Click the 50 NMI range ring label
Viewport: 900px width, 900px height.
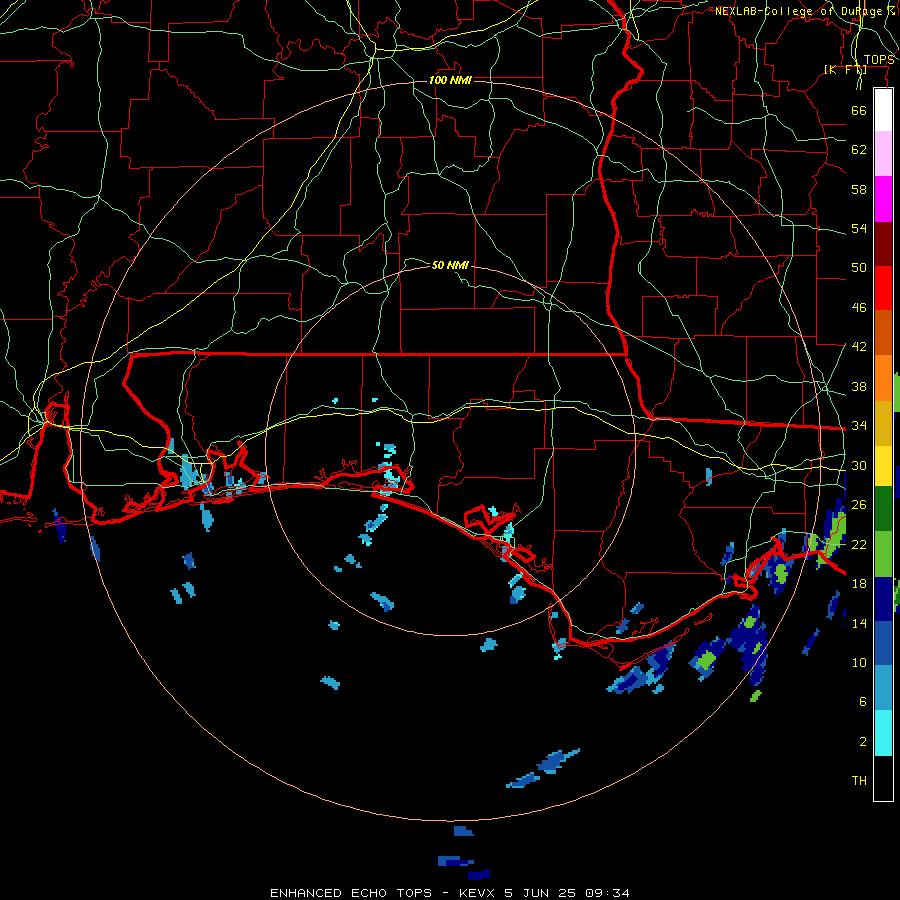coord(450,265)
